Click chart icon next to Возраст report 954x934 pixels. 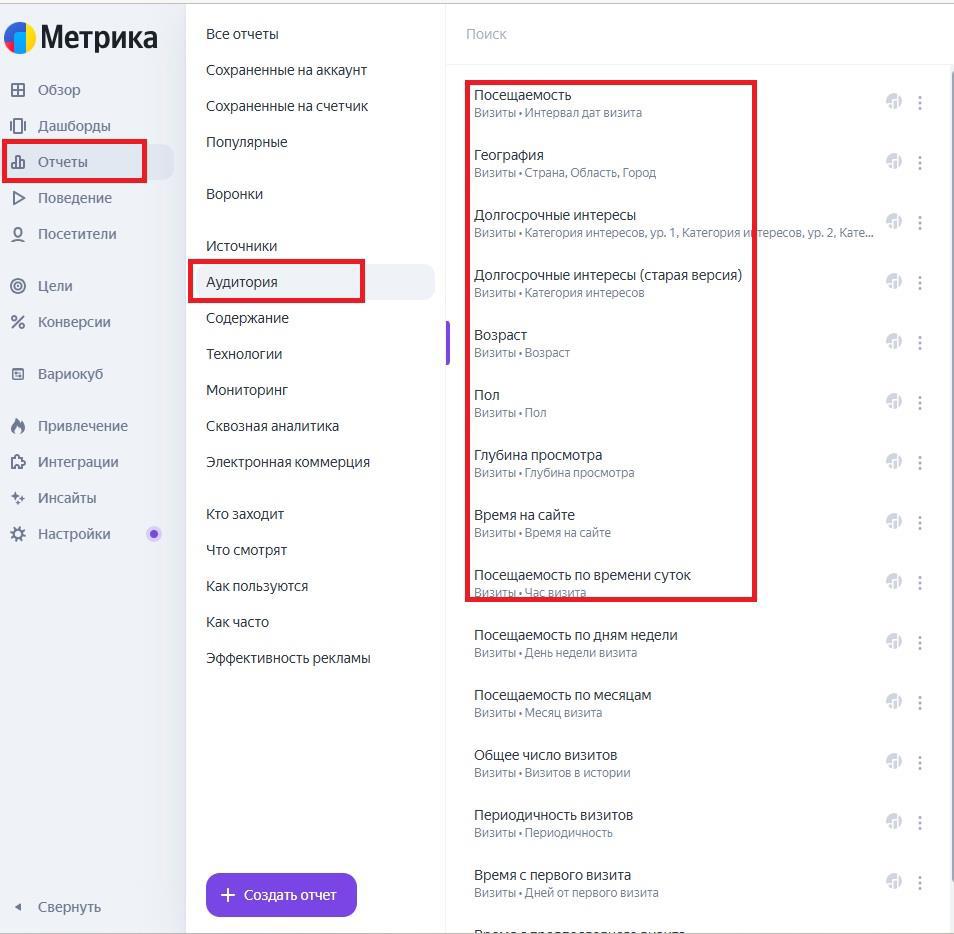point(894,342)
